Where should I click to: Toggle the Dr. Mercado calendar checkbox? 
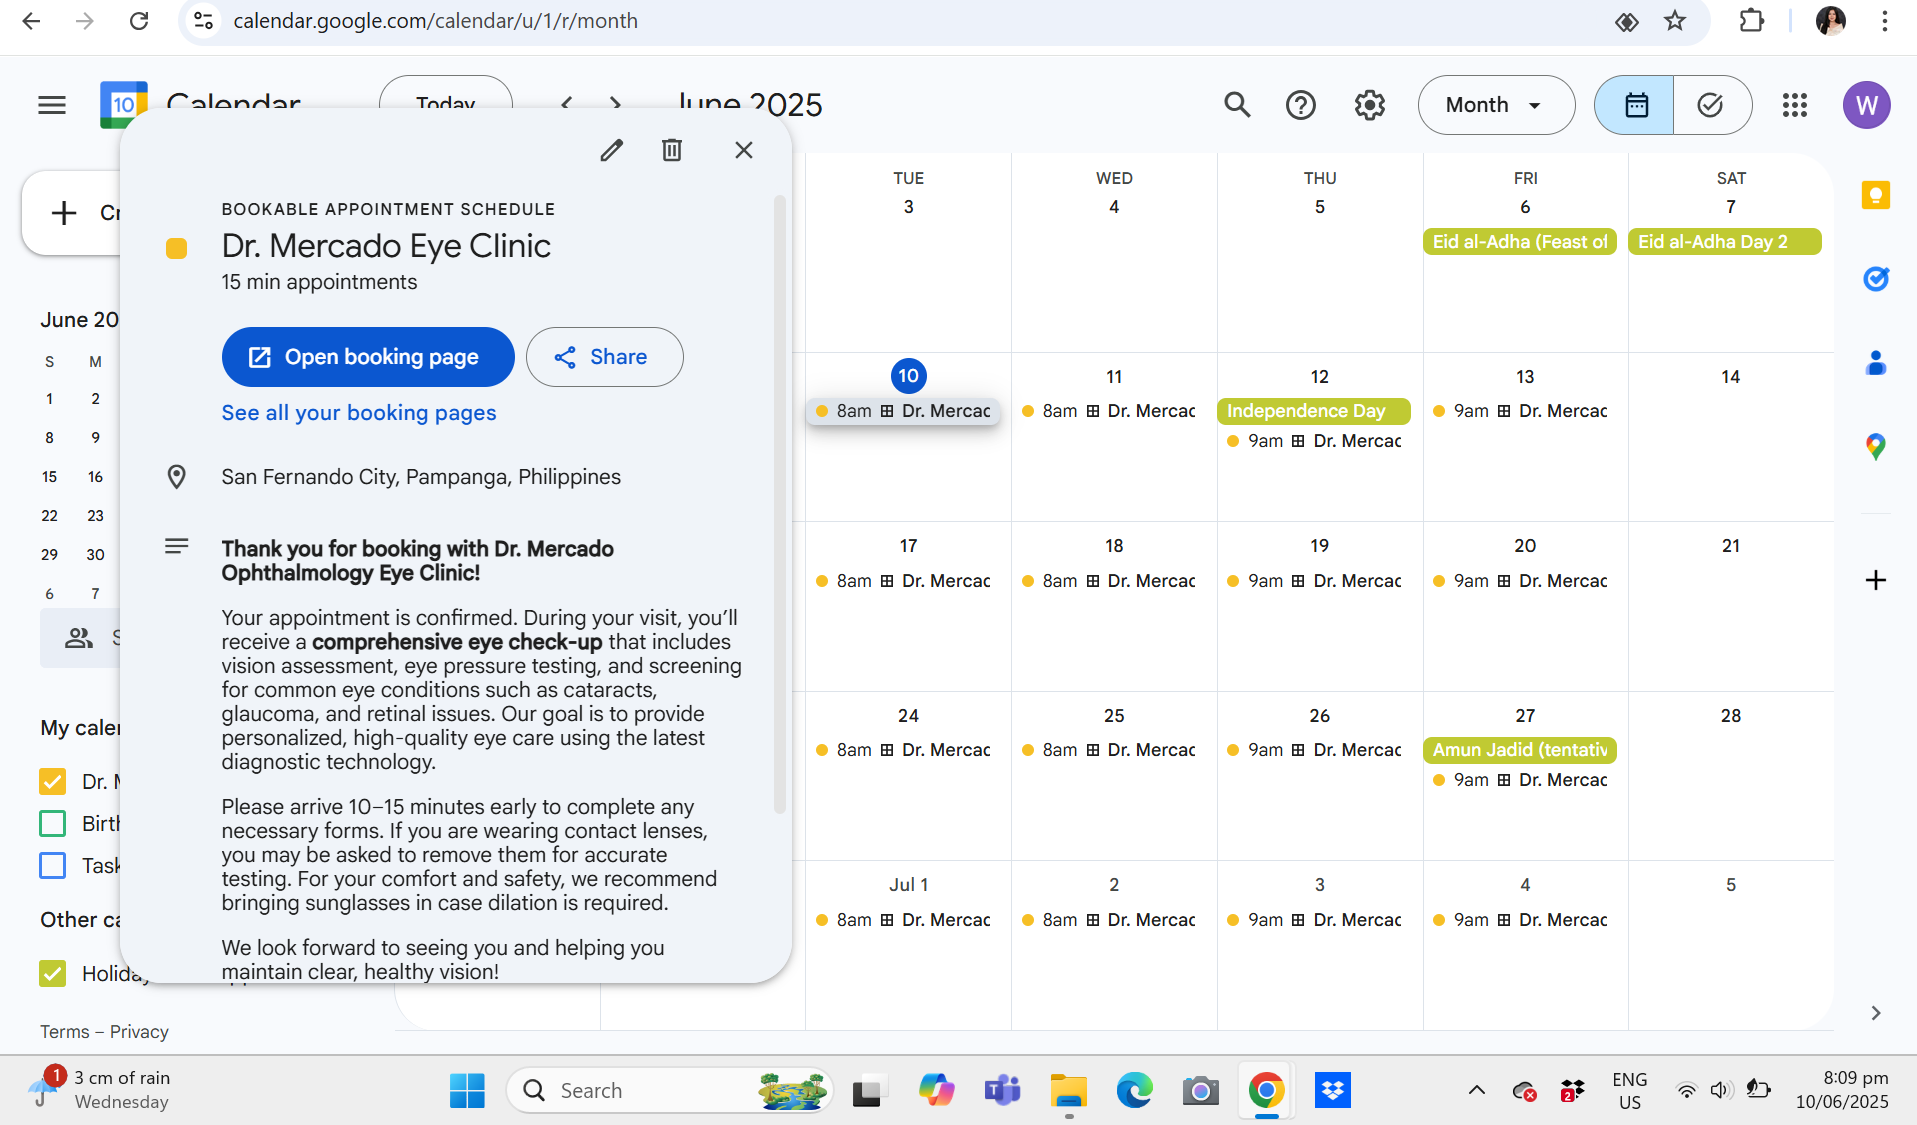tap(52, 782)
